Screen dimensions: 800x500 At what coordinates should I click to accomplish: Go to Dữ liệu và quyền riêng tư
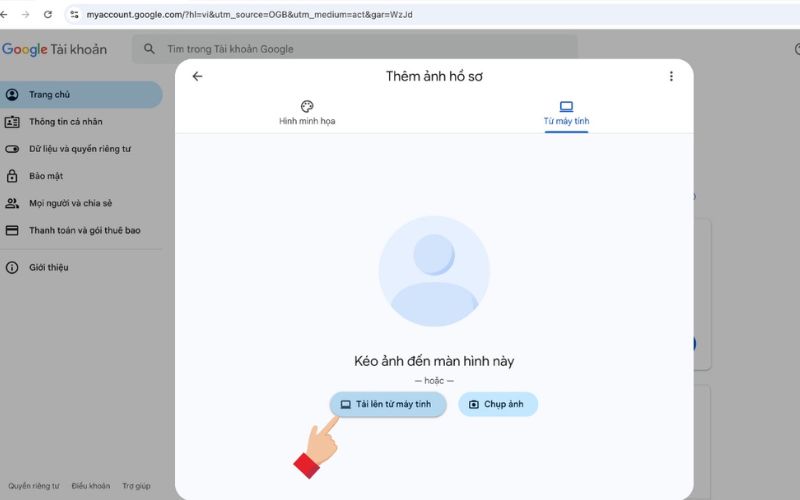(x=80, y=149)
